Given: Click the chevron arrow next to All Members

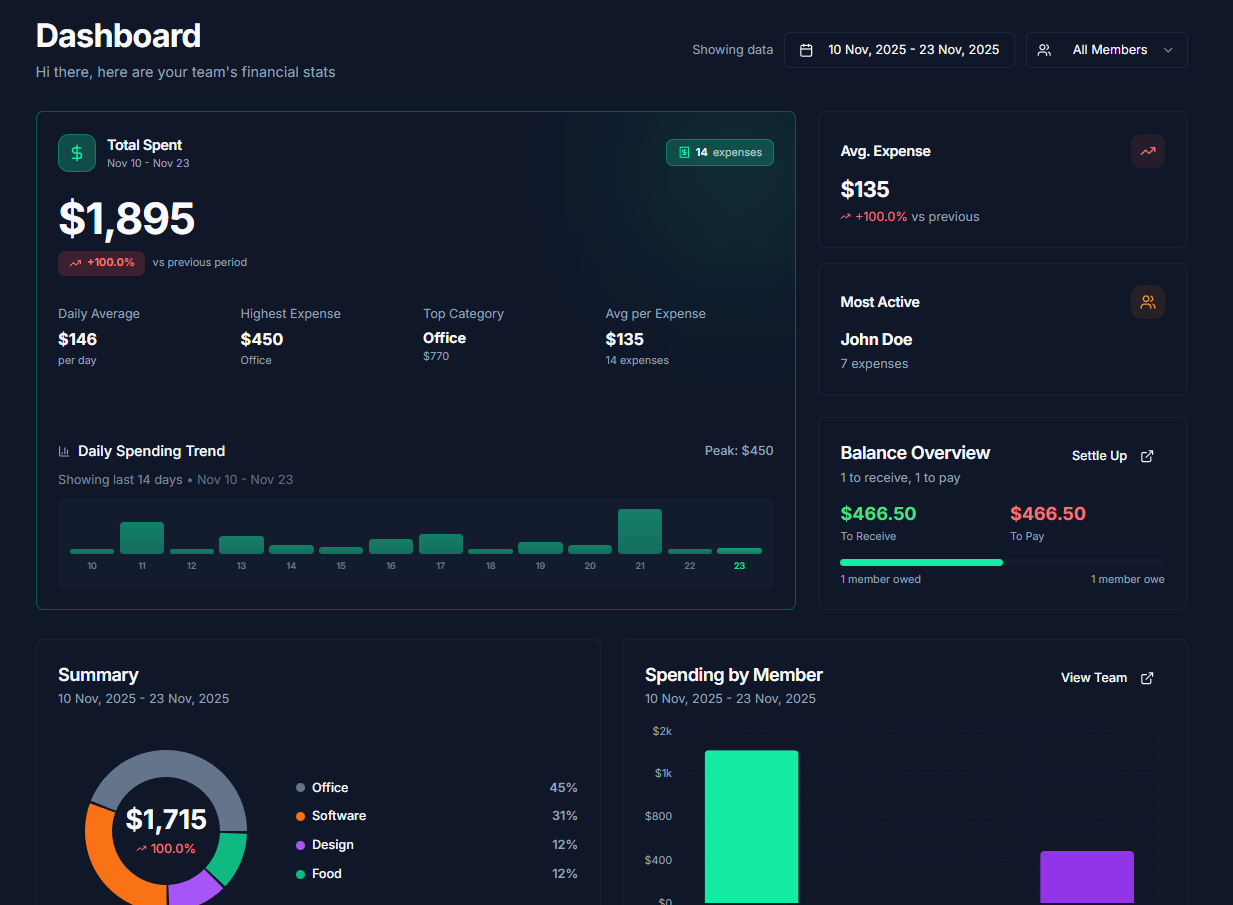Looking at the screenshot, I should coord(1167,49).
